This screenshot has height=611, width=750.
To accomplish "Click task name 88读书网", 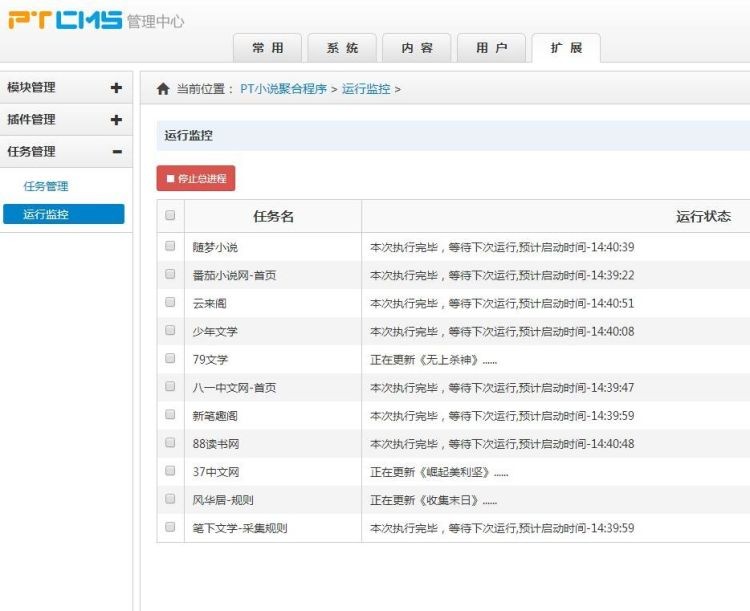I will tap(216, 444).
